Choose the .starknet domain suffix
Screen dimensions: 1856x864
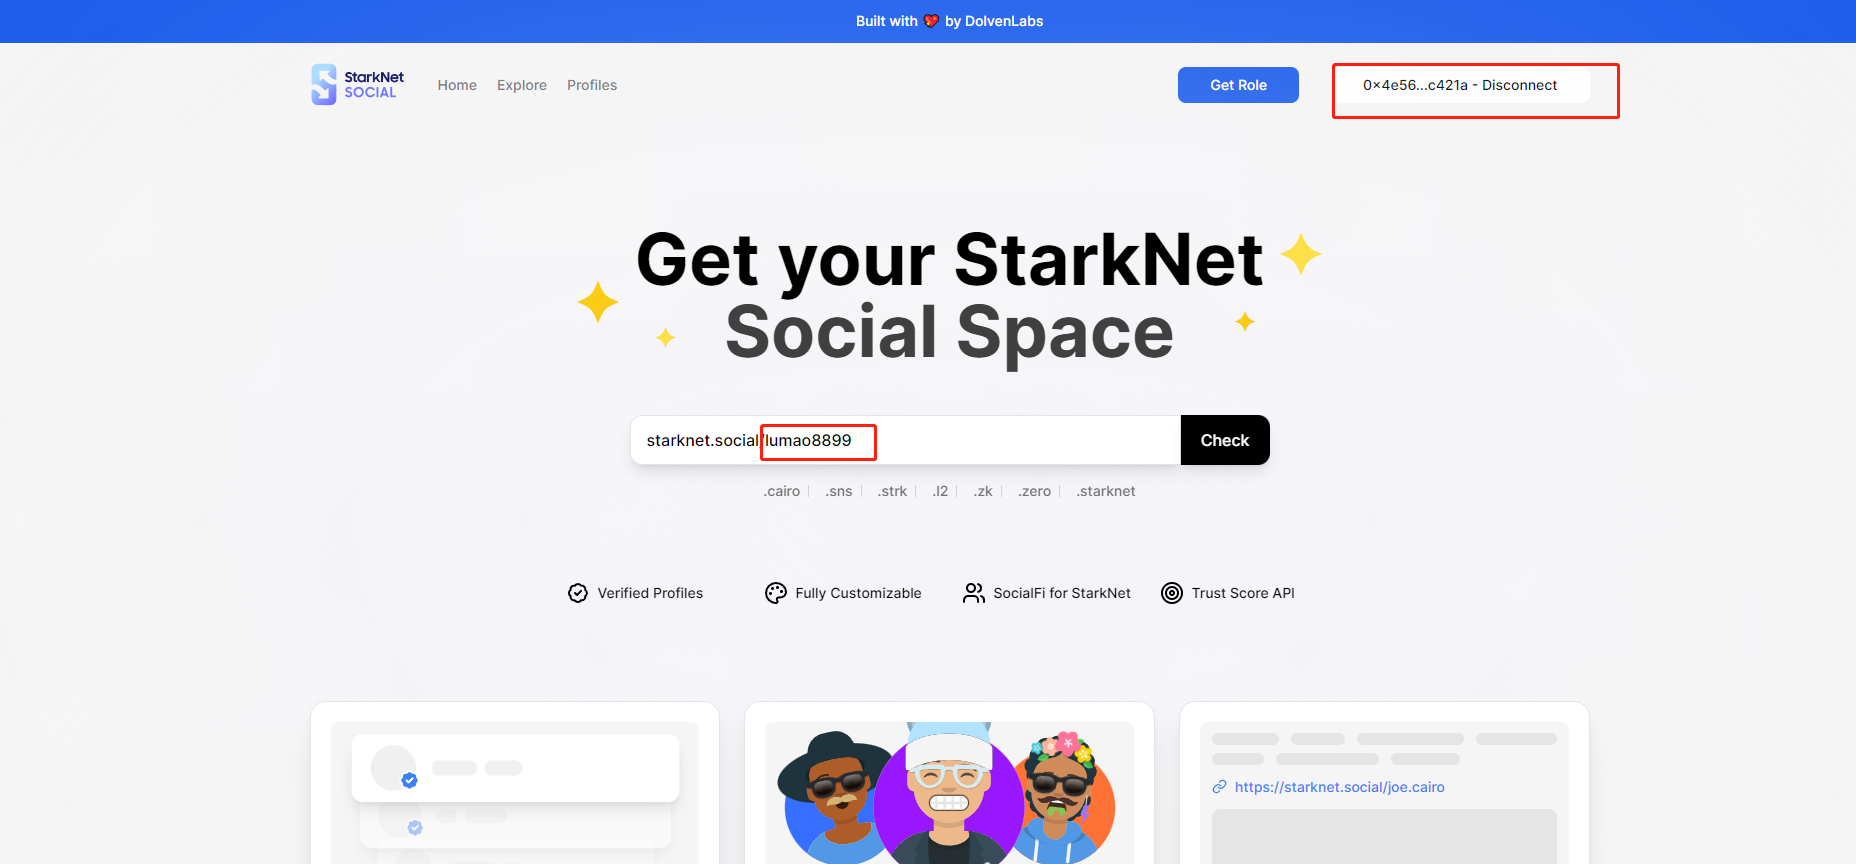[1106, 491]
